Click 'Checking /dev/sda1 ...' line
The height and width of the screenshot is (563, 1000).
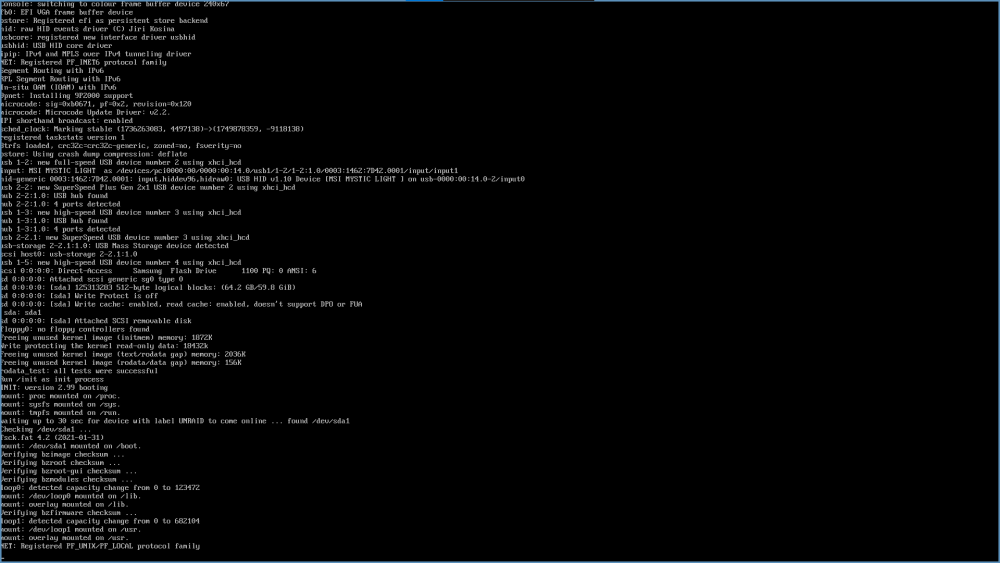click(x=46, y=429)
